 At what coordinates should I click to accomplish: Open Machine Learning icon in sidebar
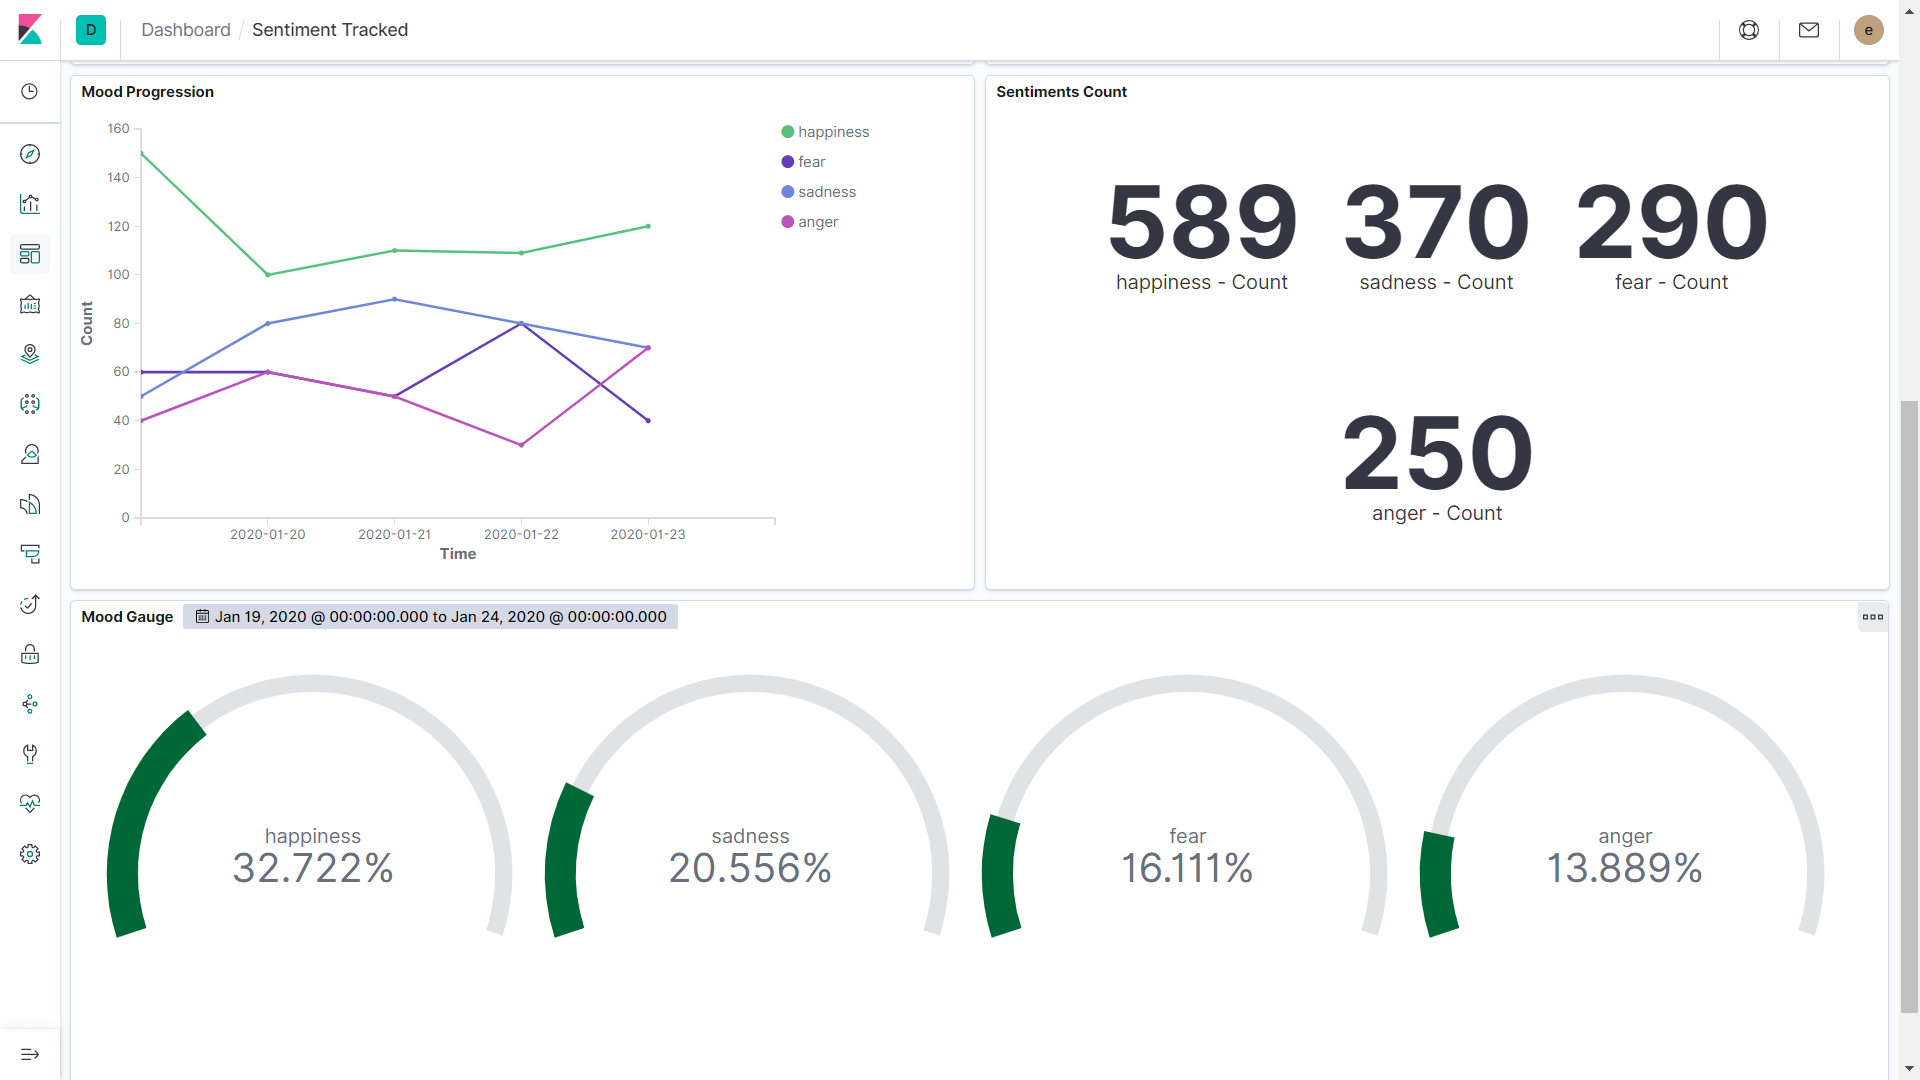(x=30, y=404)
